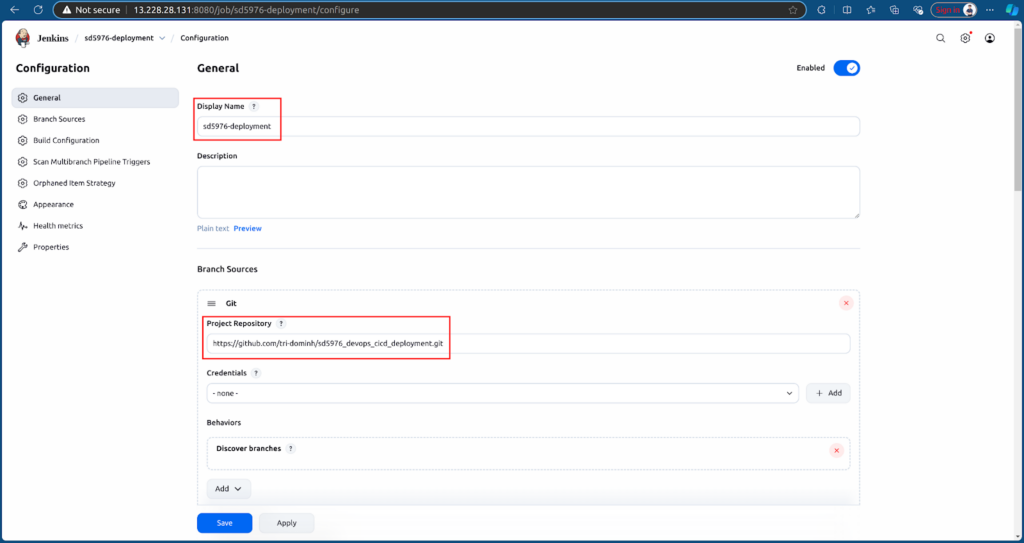
Task: Click the user account icon
Action: coord(989,38)
